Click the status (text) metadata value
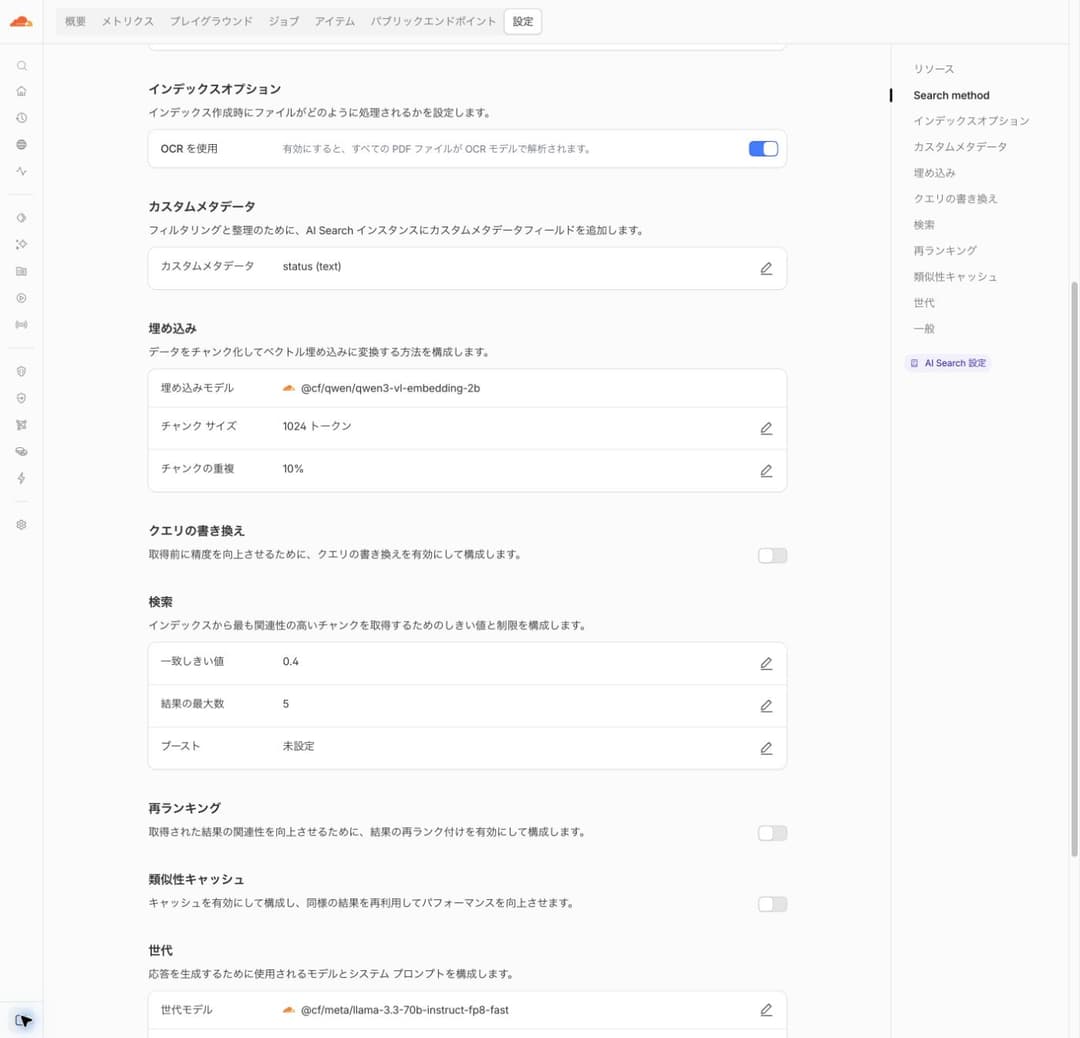 [311, 267]
